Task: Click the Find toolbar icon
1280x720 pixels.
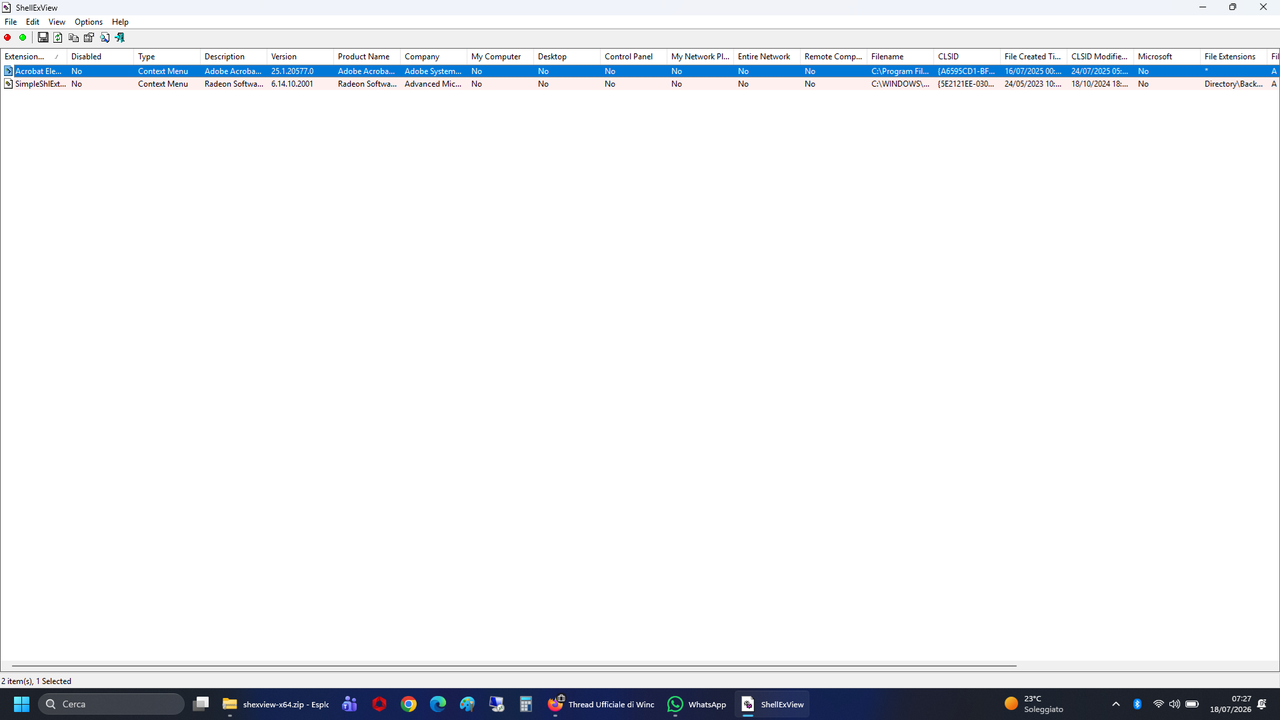Action: click(x=104, y=37)
